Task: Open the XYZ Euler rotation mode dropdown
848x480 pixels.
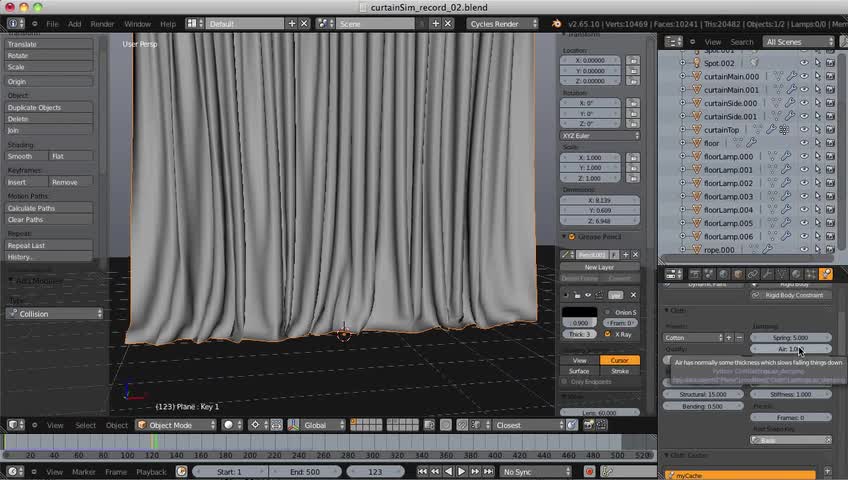Action: tap(600, 136)
